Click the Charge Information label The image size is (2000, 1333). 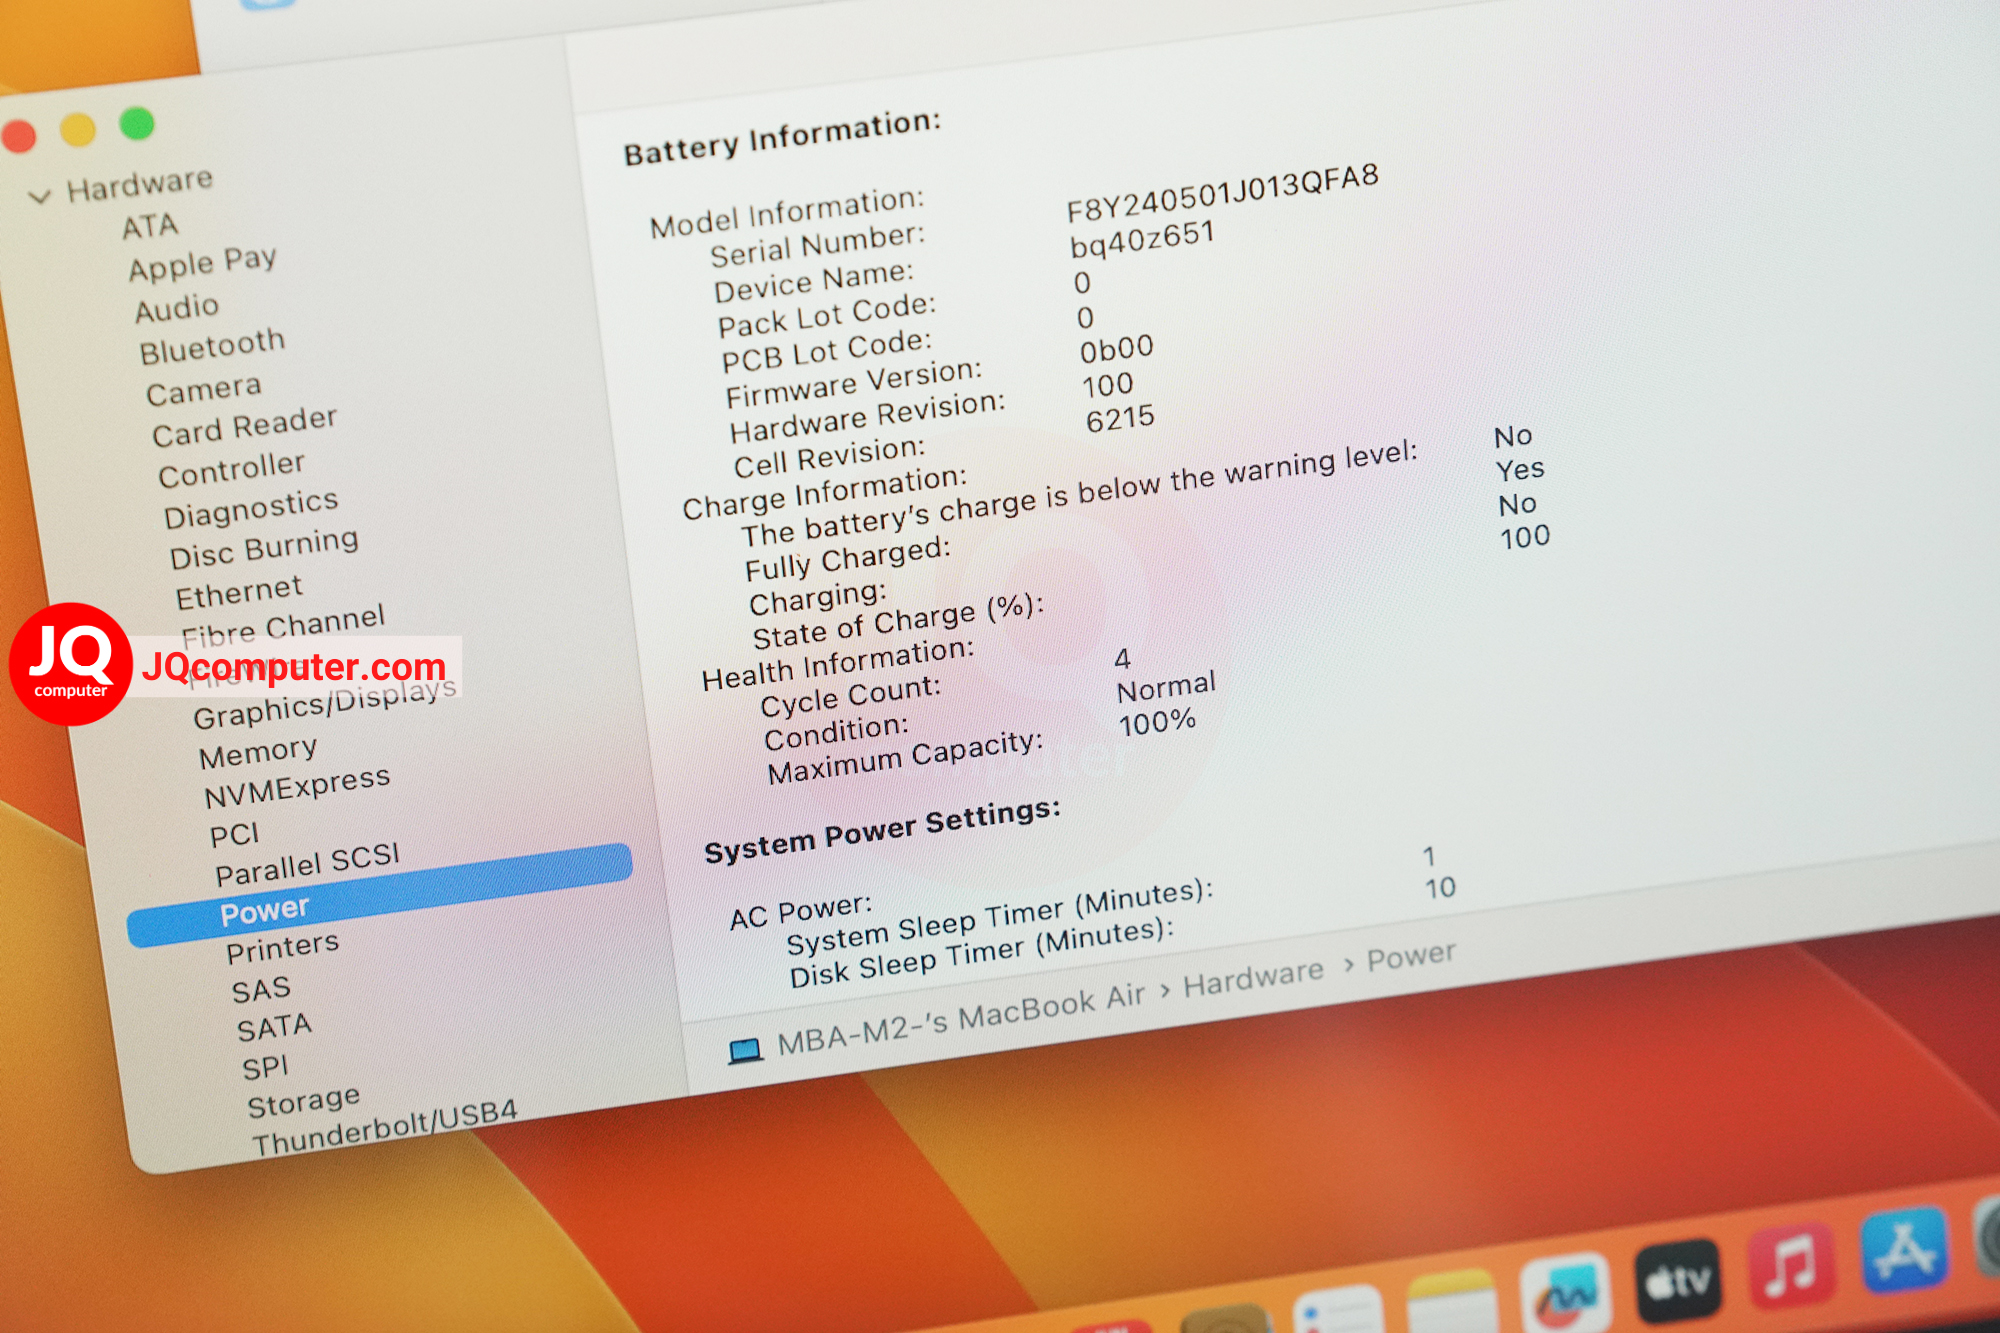825,492
